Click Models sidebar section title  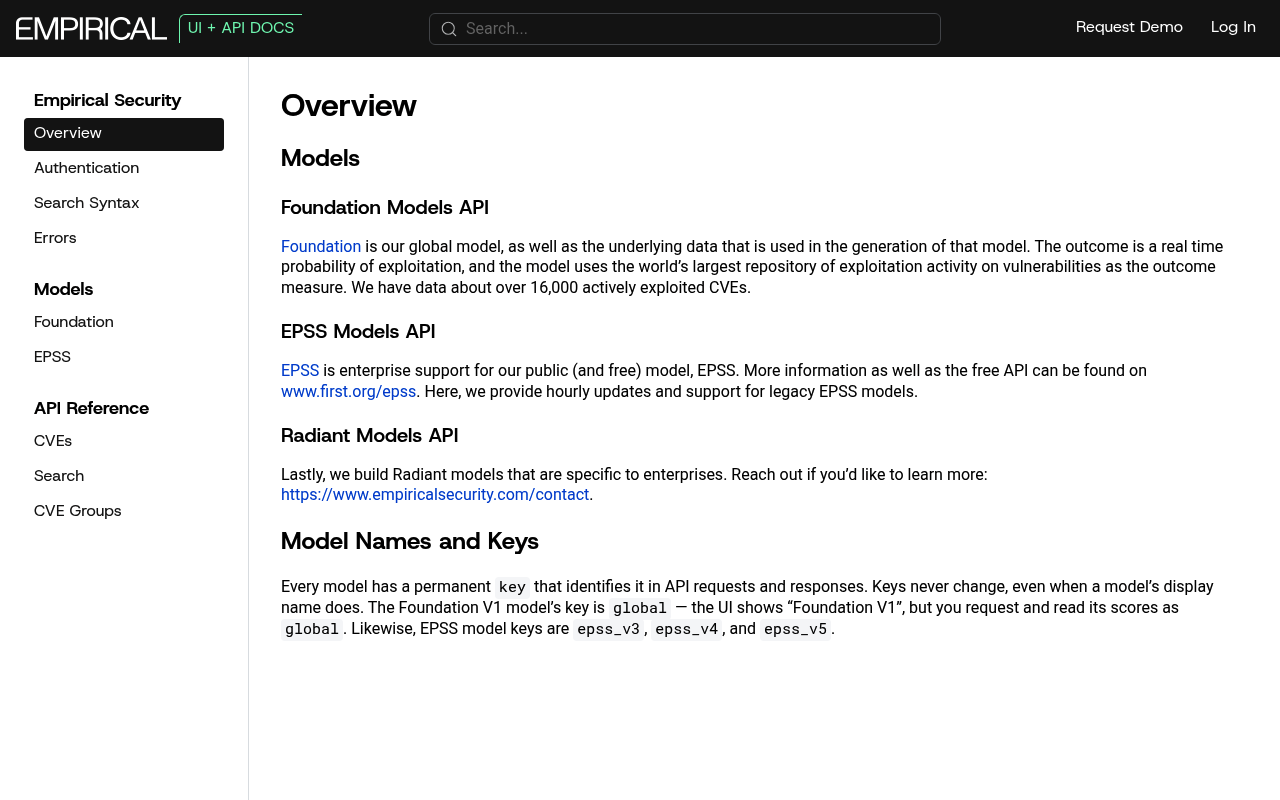pyautogui.click(x=64, y=290)
